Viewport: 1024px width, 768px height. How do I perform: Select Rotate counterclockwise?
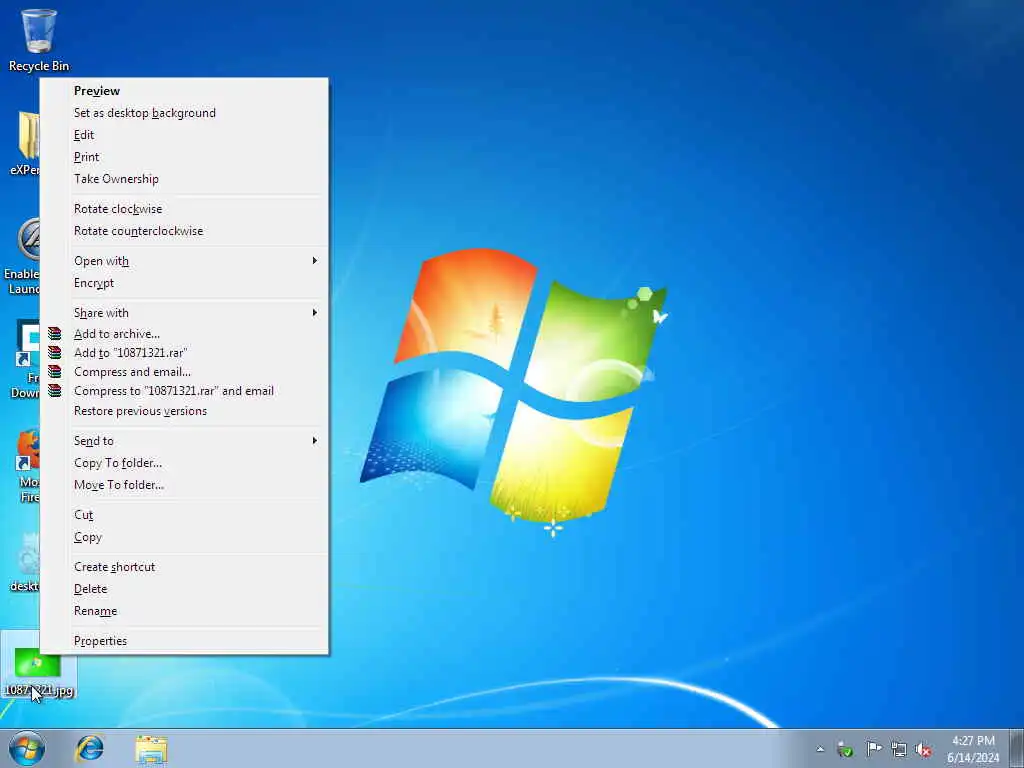(x=184, y=231)
